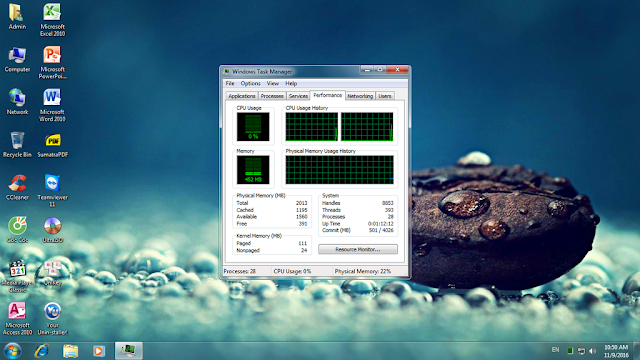Click the Kernel Memory Nonpaged row
The height and width of the screenshot is (360, 640).
pyautogui.click(x=272, y=250)
